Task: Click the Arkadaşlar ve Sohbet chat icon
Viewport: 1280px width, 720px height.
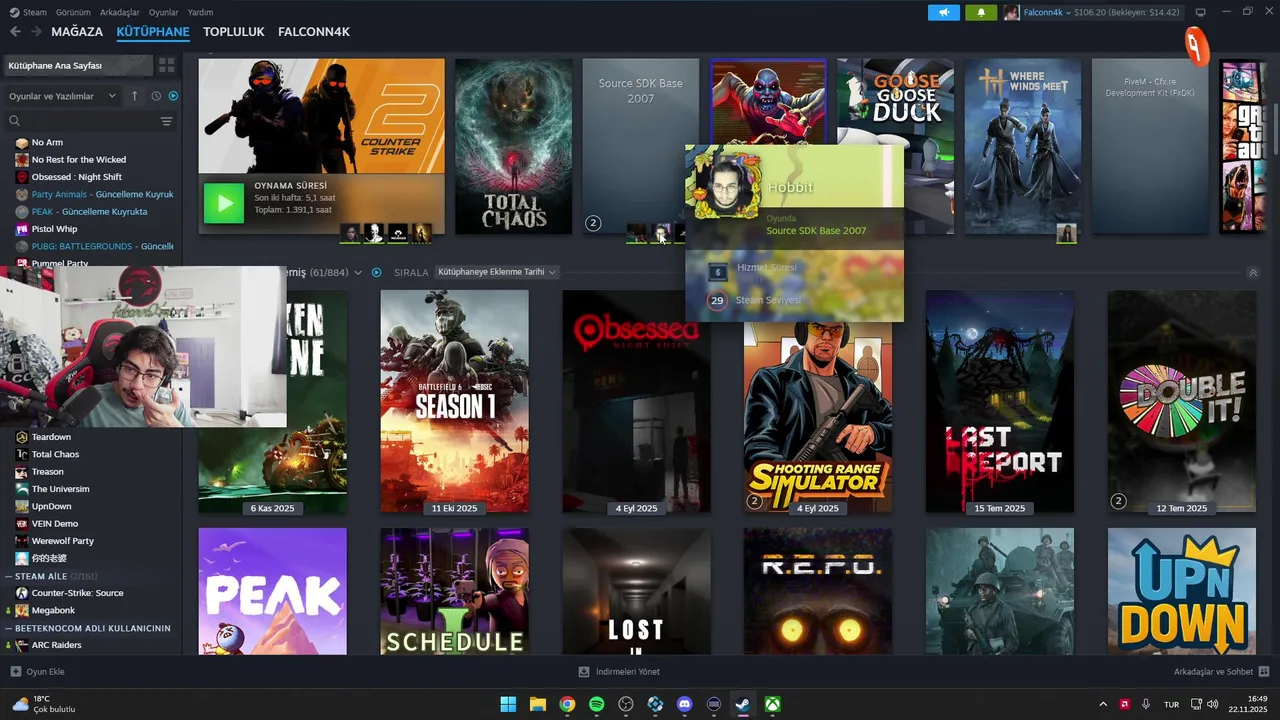Action: tap(1263, 671)
